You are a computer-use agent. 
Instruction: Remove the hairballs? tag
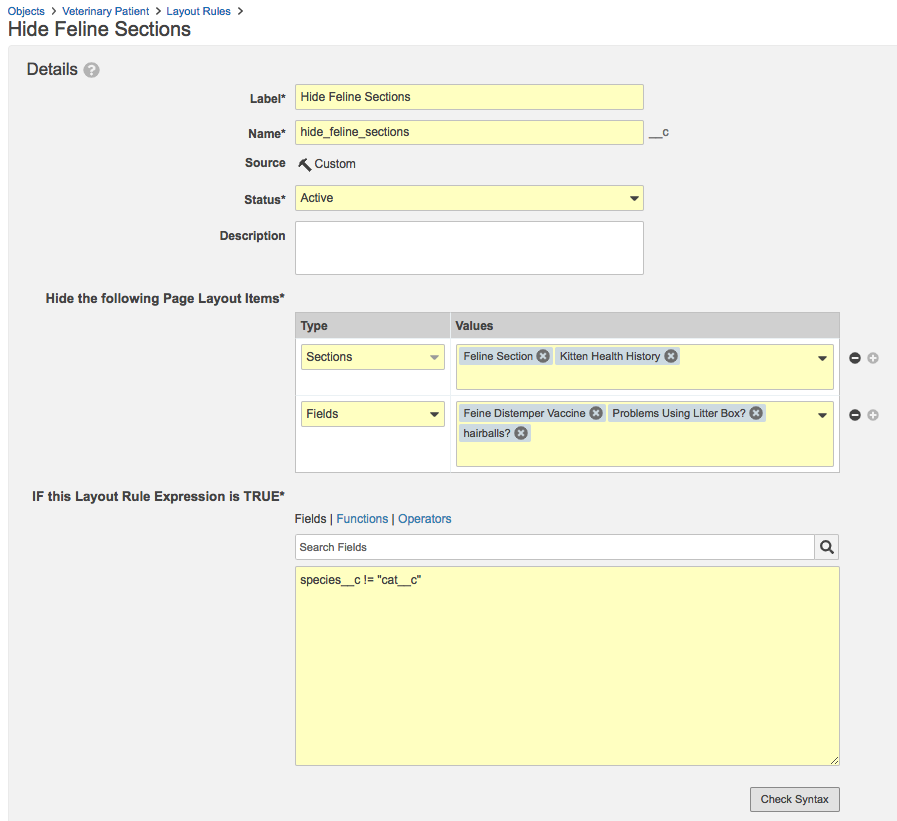pyautogui.click(x=521, y=433)
